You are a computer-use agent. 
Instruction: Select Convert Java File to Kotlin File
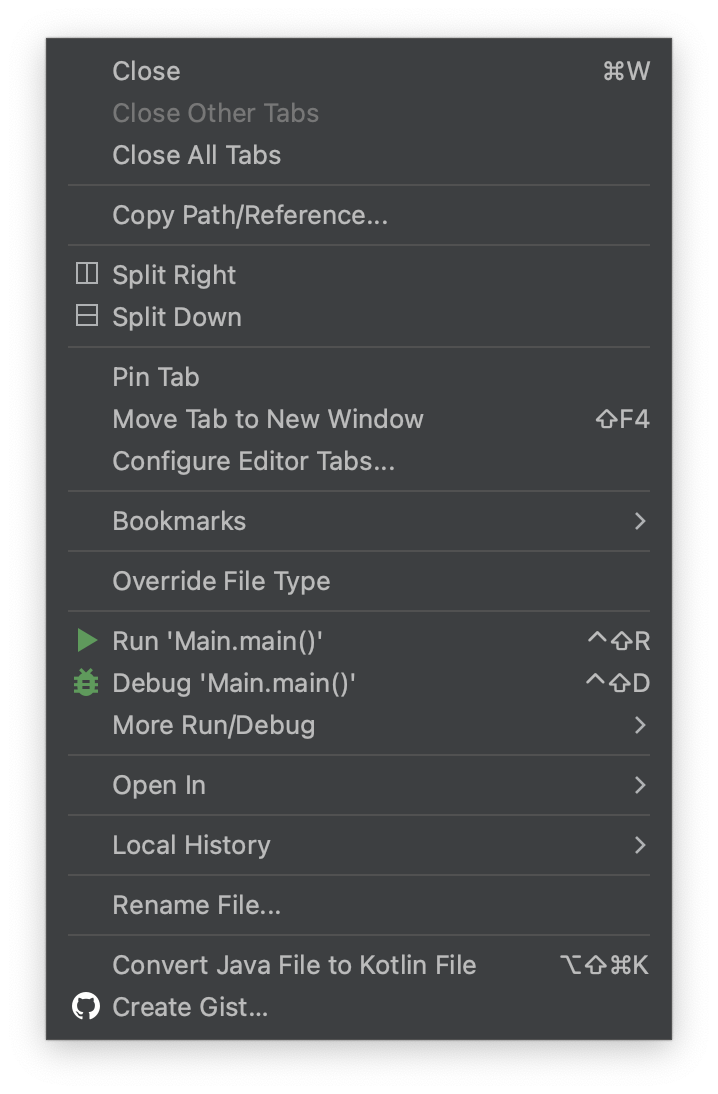pos(359,965)
